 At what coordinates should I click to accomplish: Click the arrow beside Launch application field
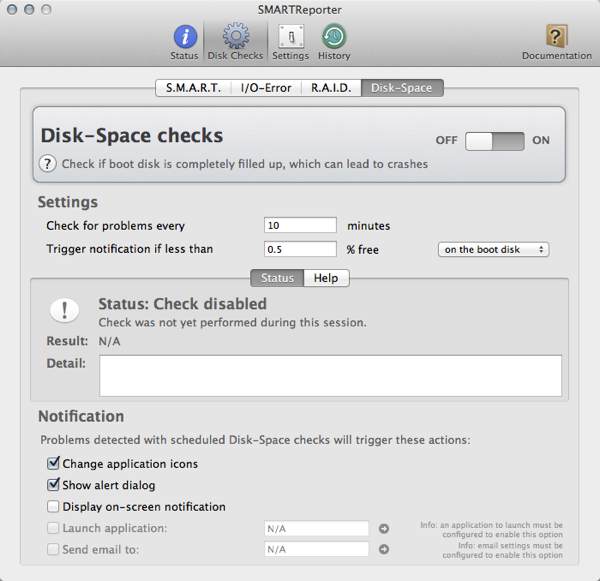384,529
